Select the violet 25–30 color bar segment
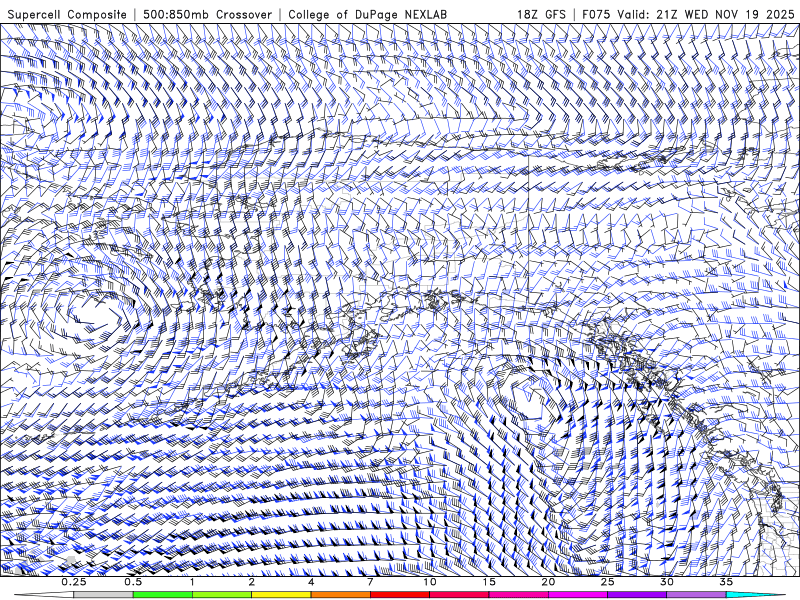 click(637, 595)
